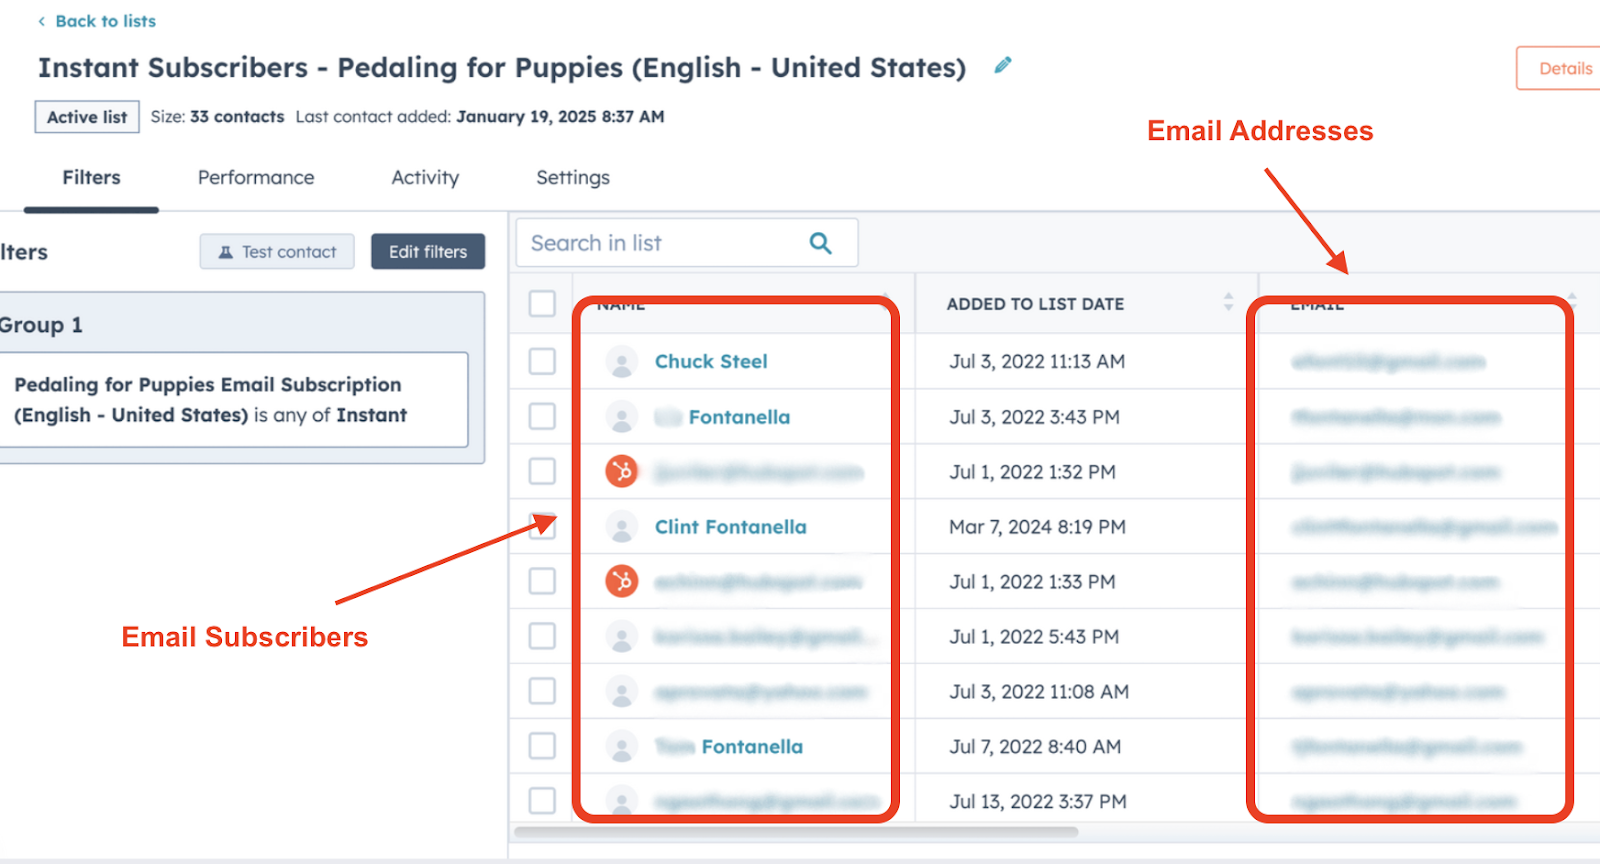Image resolution: width=1600 pixels, height=864 pixels.
Task: Click avatar icon in the Jul 7, 8:40 AM row
Action: tap(622, 747)
